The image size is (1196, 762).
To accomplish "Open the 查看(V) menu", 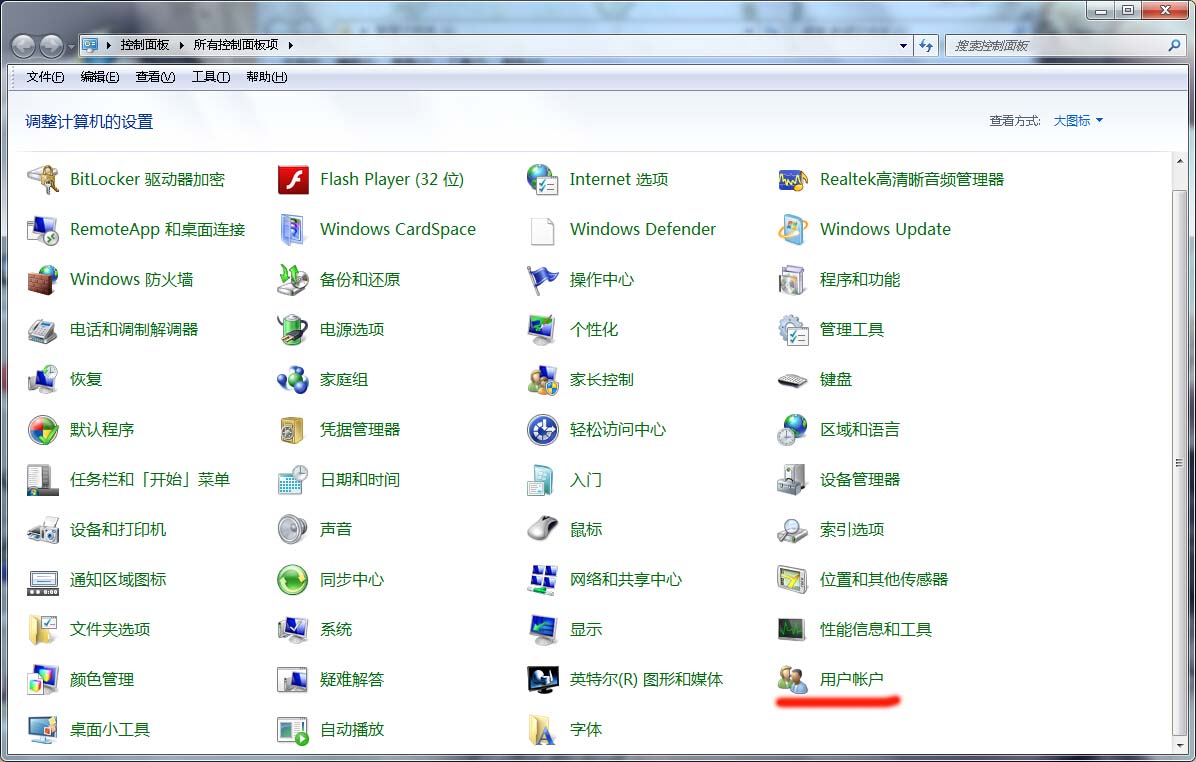I will (155, 77).
